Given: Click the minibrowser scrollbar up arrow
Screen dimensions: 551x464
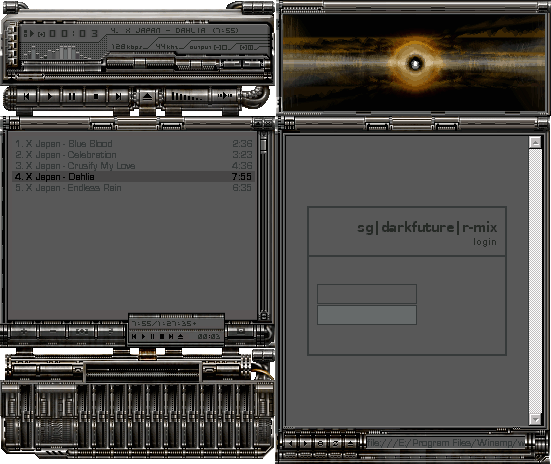Looking at the screenshot, I should [535, 142].
